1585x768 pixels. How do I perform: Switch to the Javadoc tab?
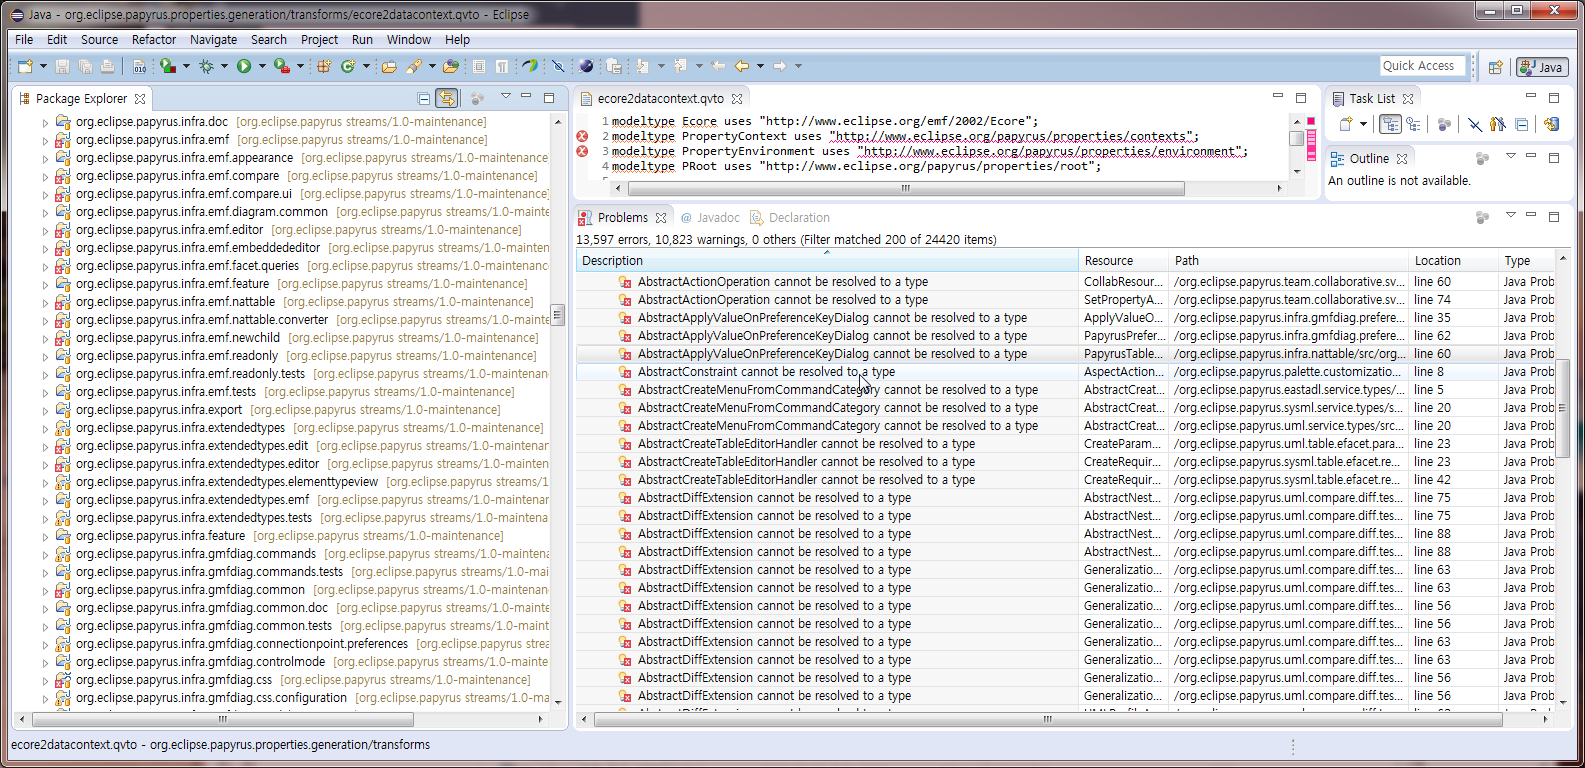click(710, 217)
